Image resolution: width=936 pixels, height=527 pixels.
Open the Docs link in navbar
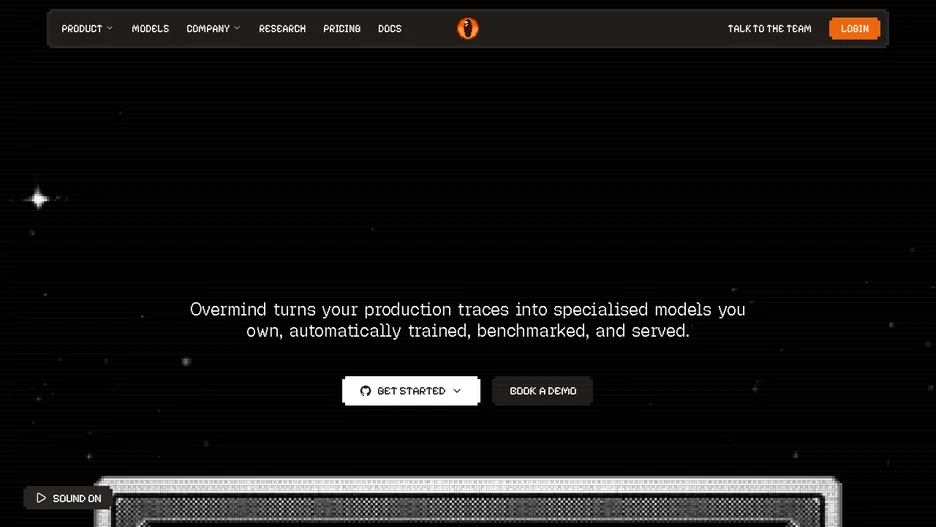[x=390, y=29]
